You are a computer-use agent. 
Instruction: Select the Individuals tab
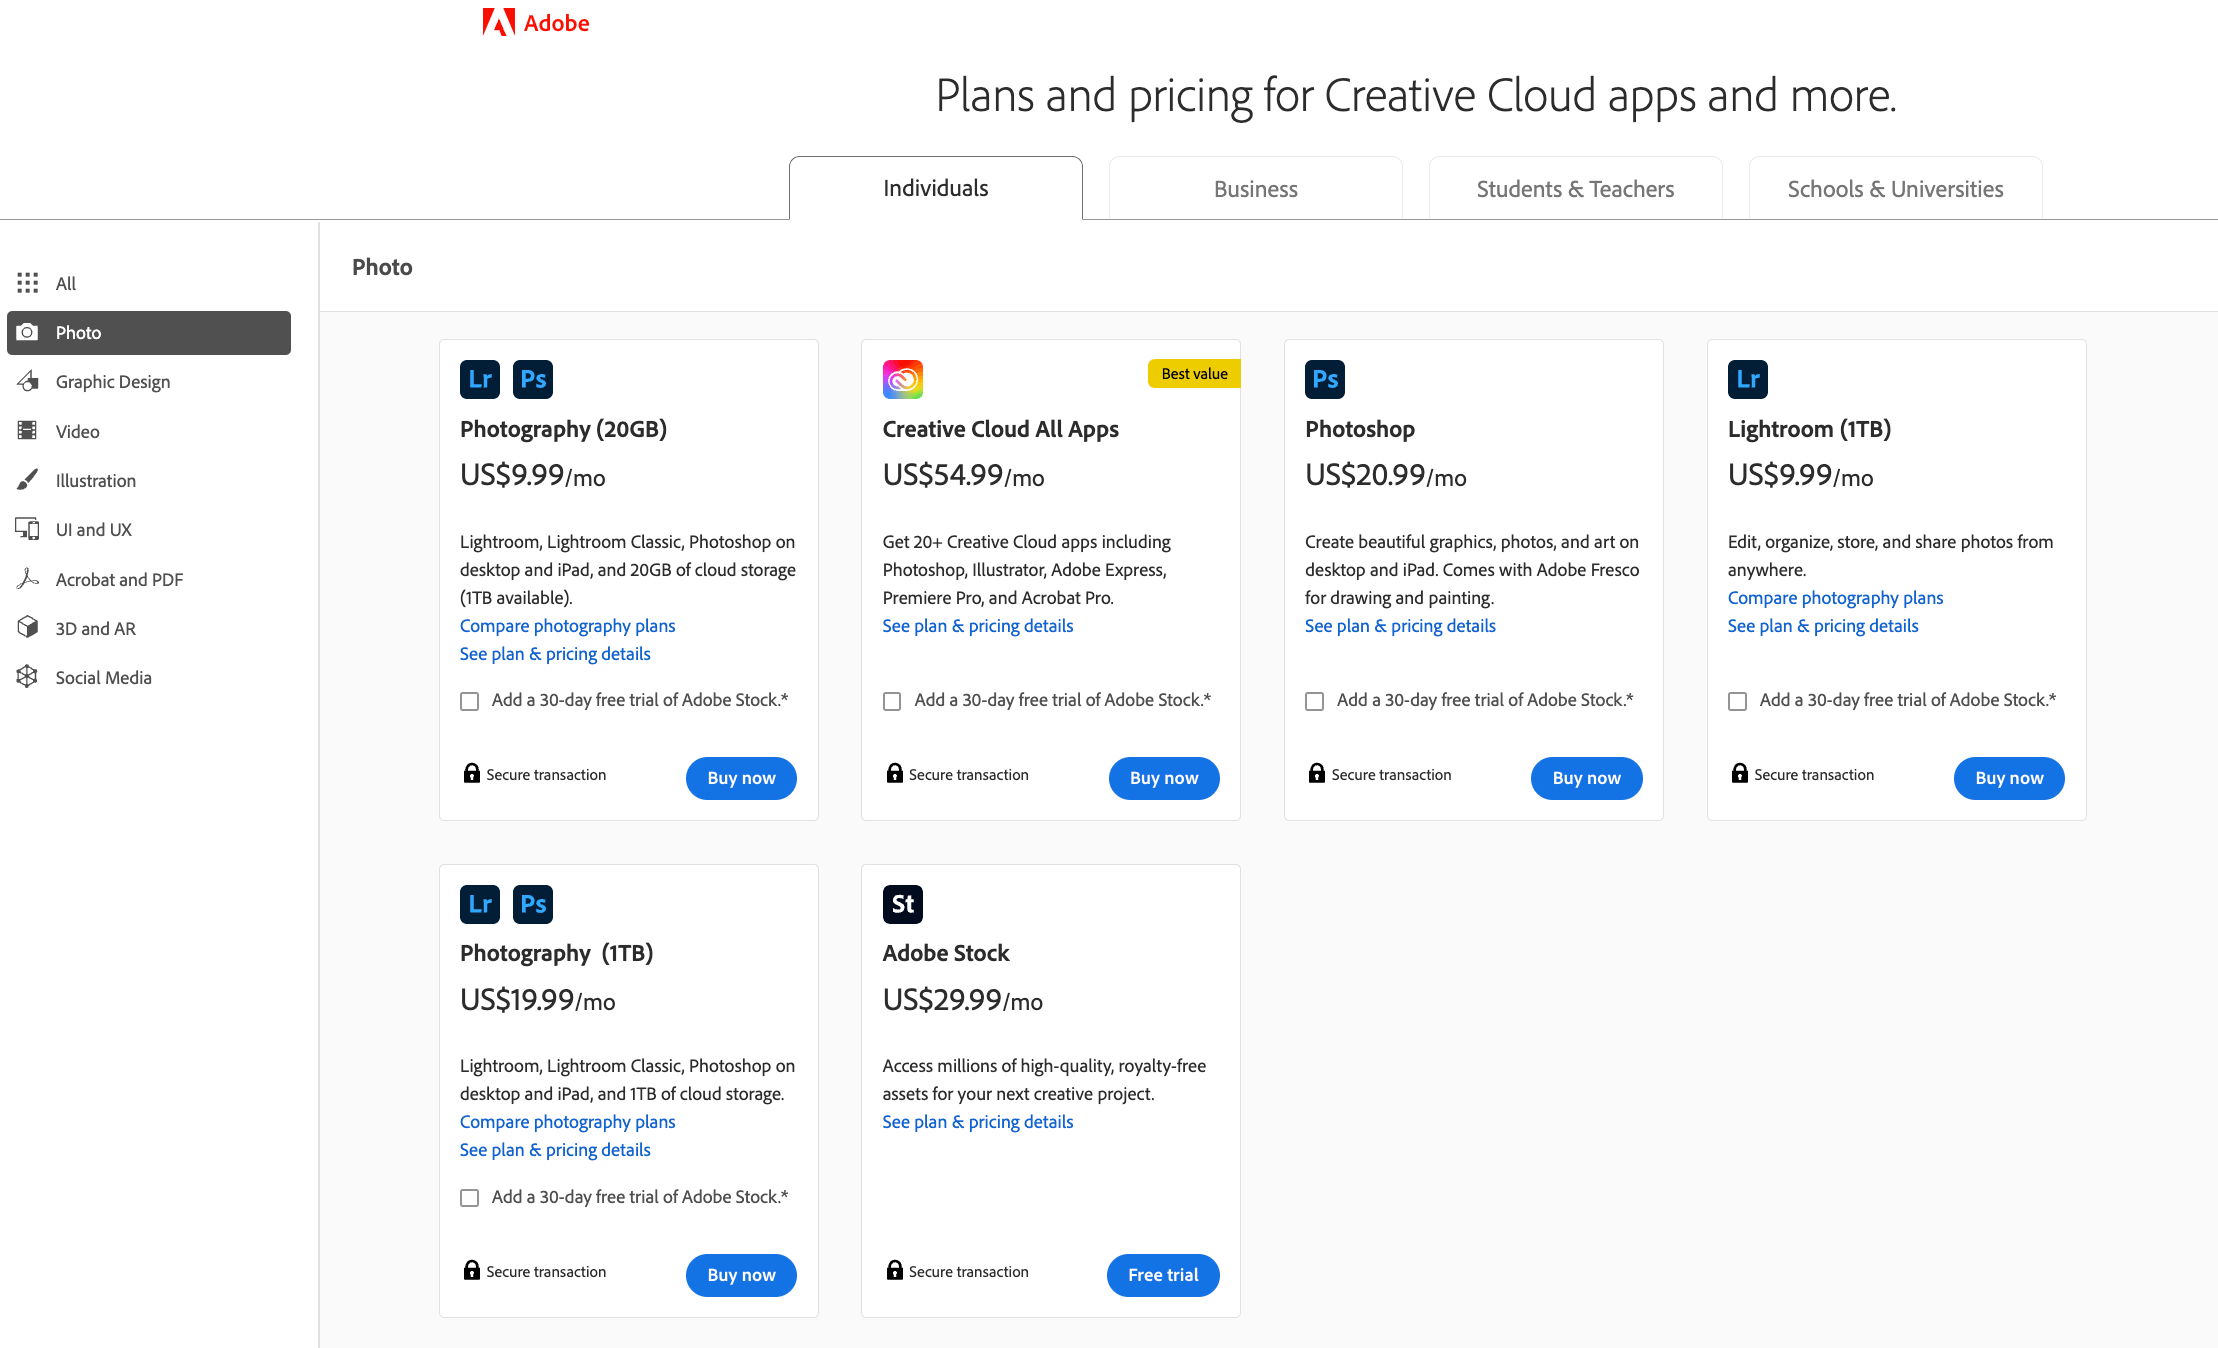[x=936, y=188]
